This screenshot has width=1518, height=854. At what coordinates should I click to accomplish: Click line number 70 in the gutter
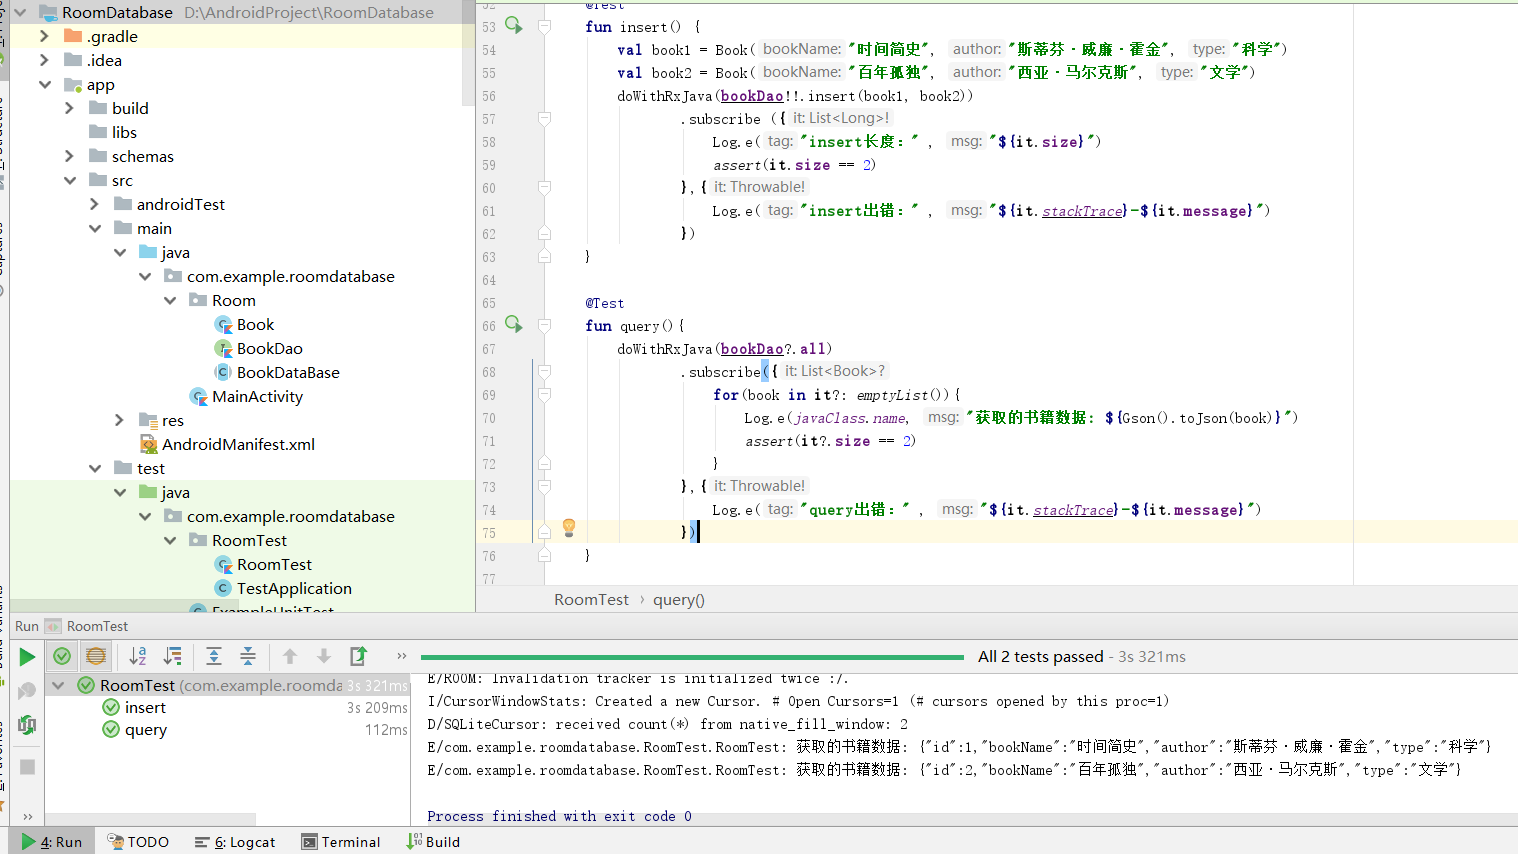[489, 418]
